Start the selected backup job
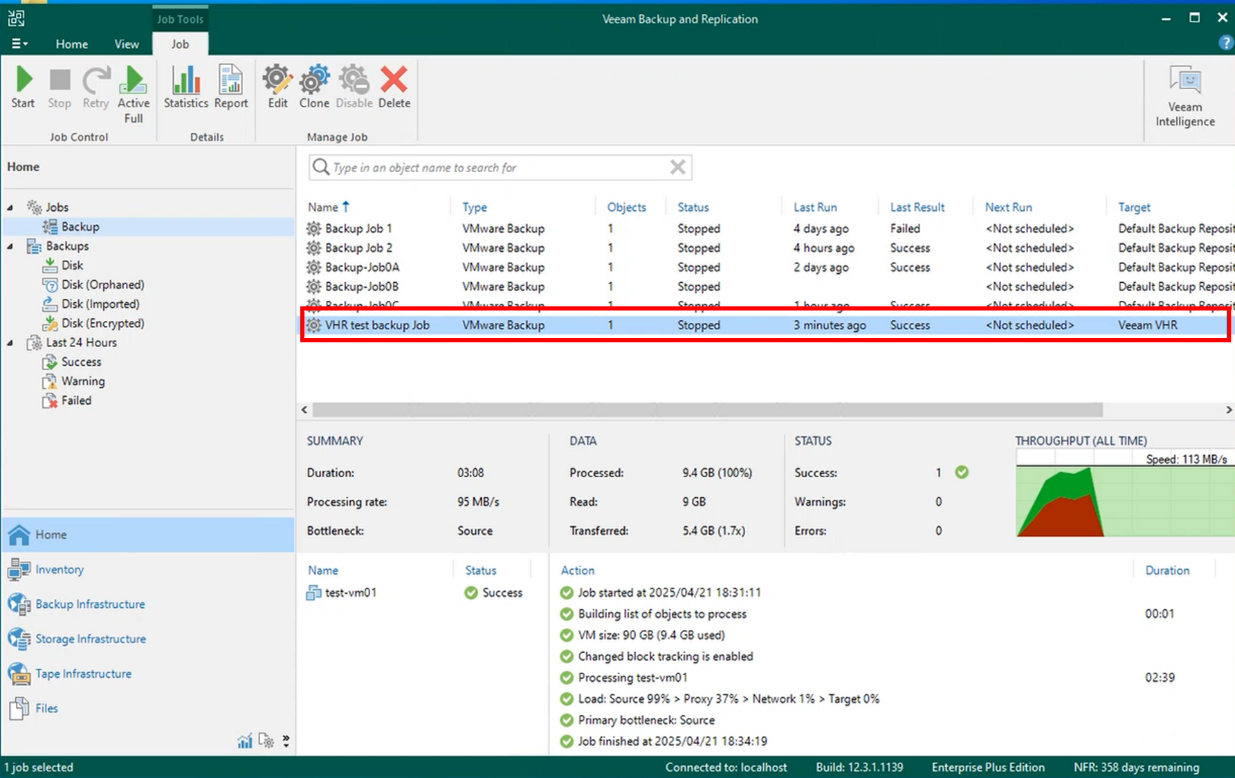The image size is (1235, 778). click(x=23, y=87)
